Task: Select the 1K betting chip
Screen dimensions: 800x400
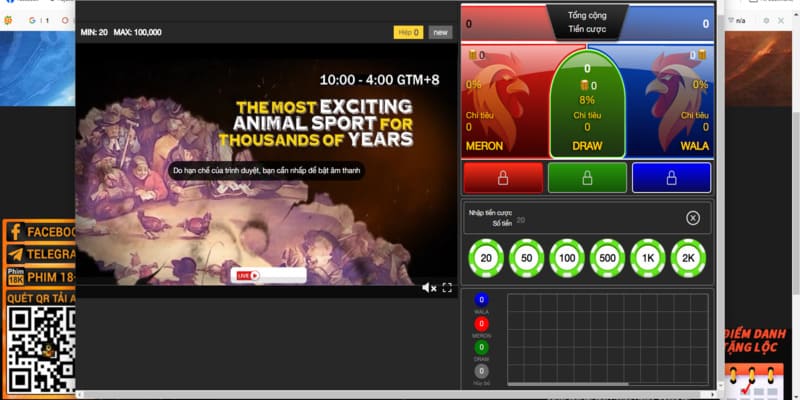Action: click(648, 258)
